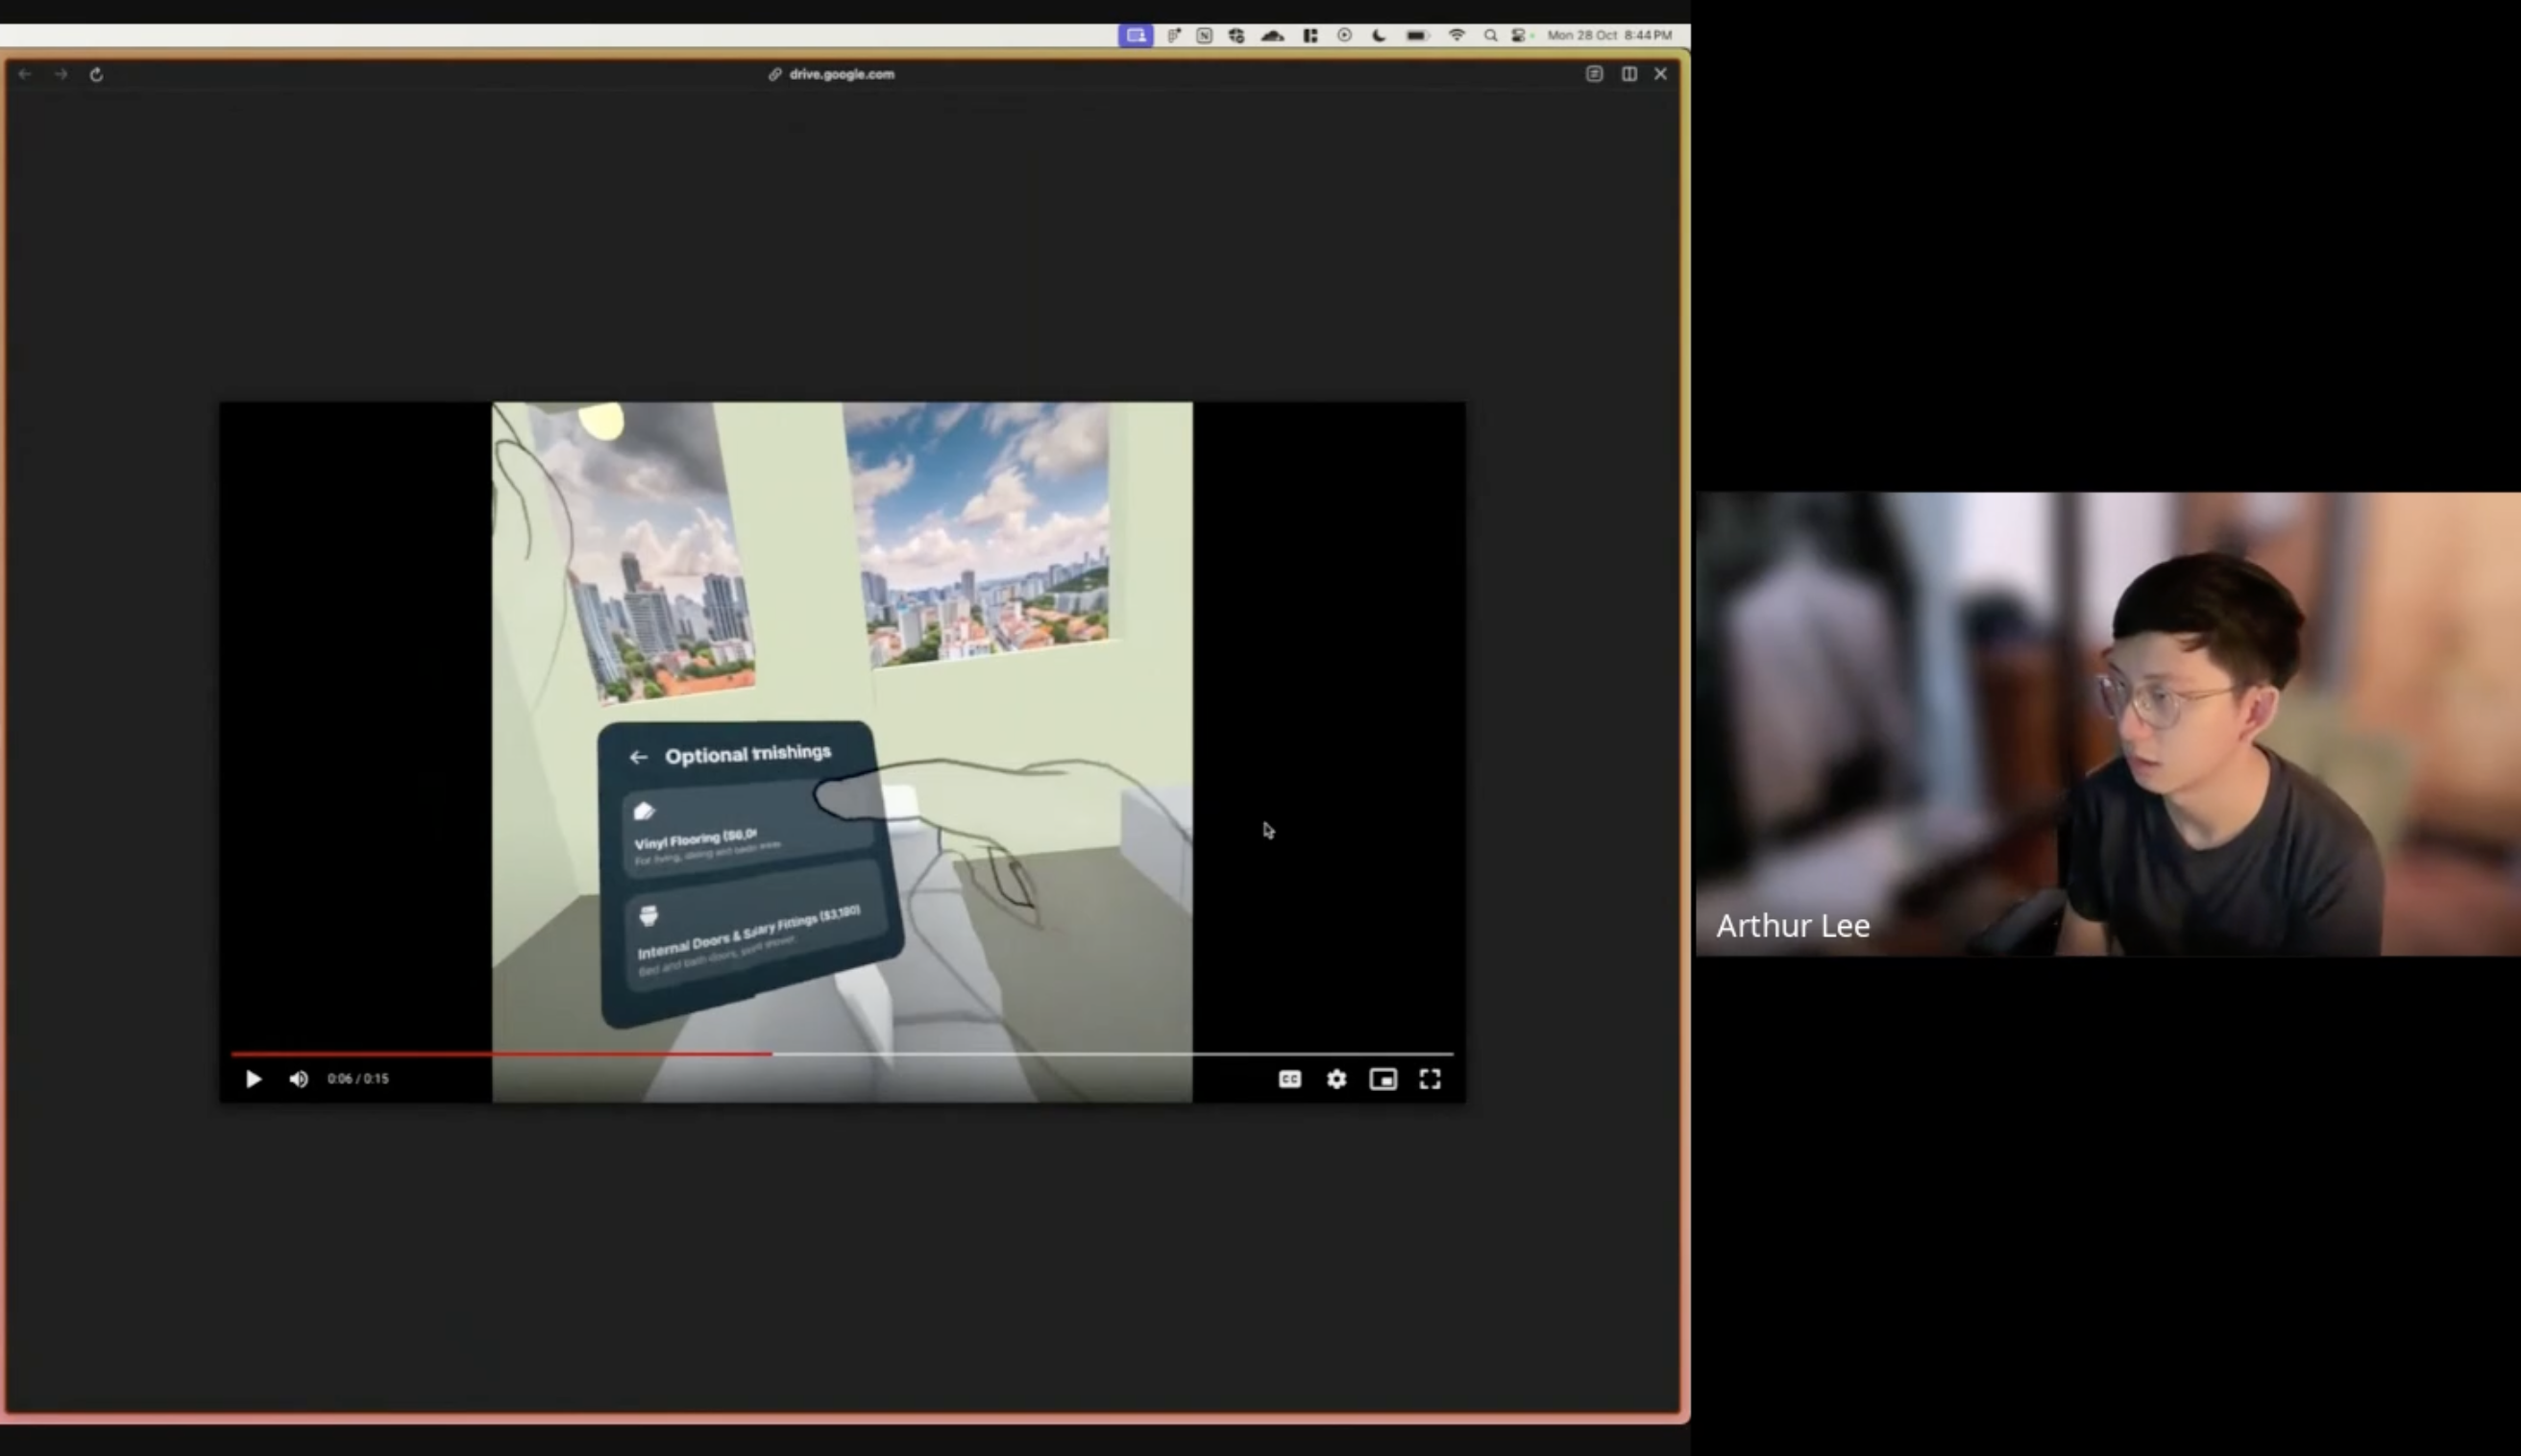Enable picture-in-picture mode
The image size is (2521, 1456).
coord(1382,1079)
